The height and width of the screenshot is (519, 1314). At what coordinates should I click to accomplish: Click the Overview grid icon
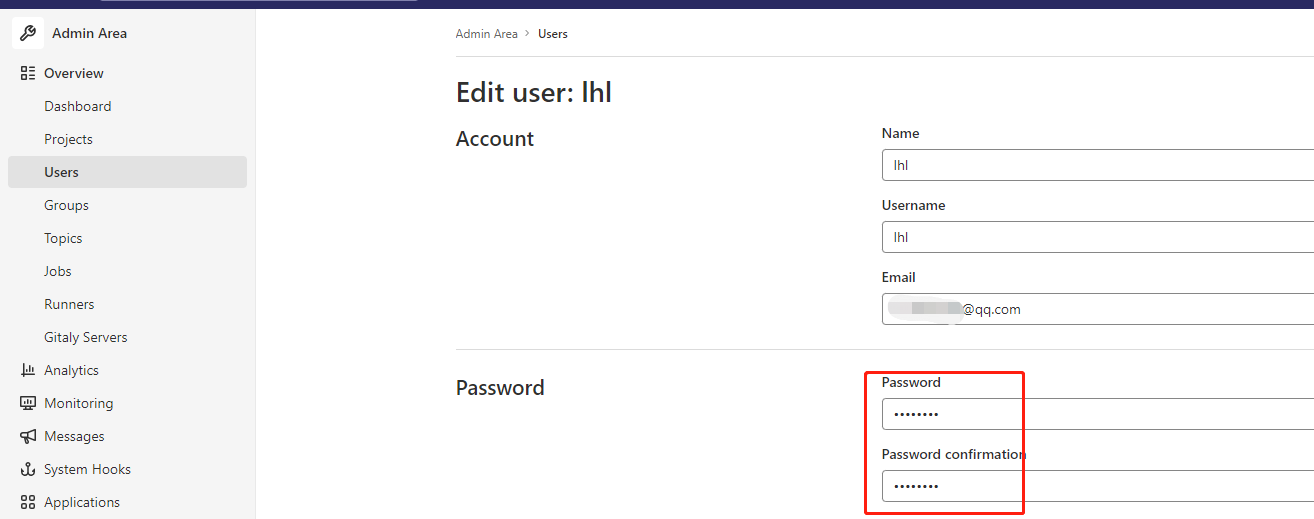[28, 73]
